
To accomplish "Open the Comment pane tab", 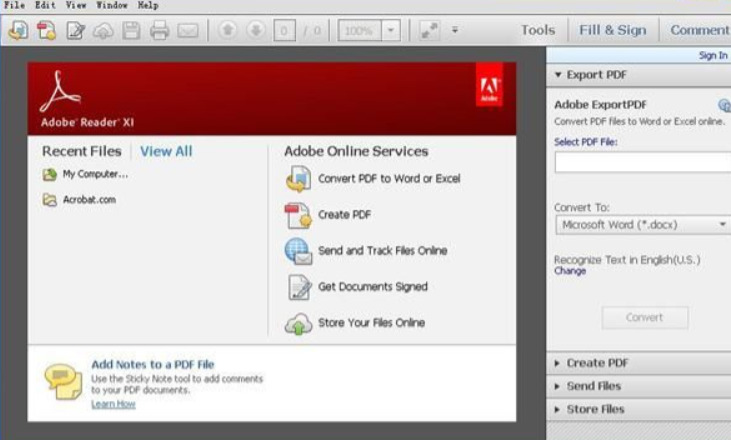I will coord(700,30).
